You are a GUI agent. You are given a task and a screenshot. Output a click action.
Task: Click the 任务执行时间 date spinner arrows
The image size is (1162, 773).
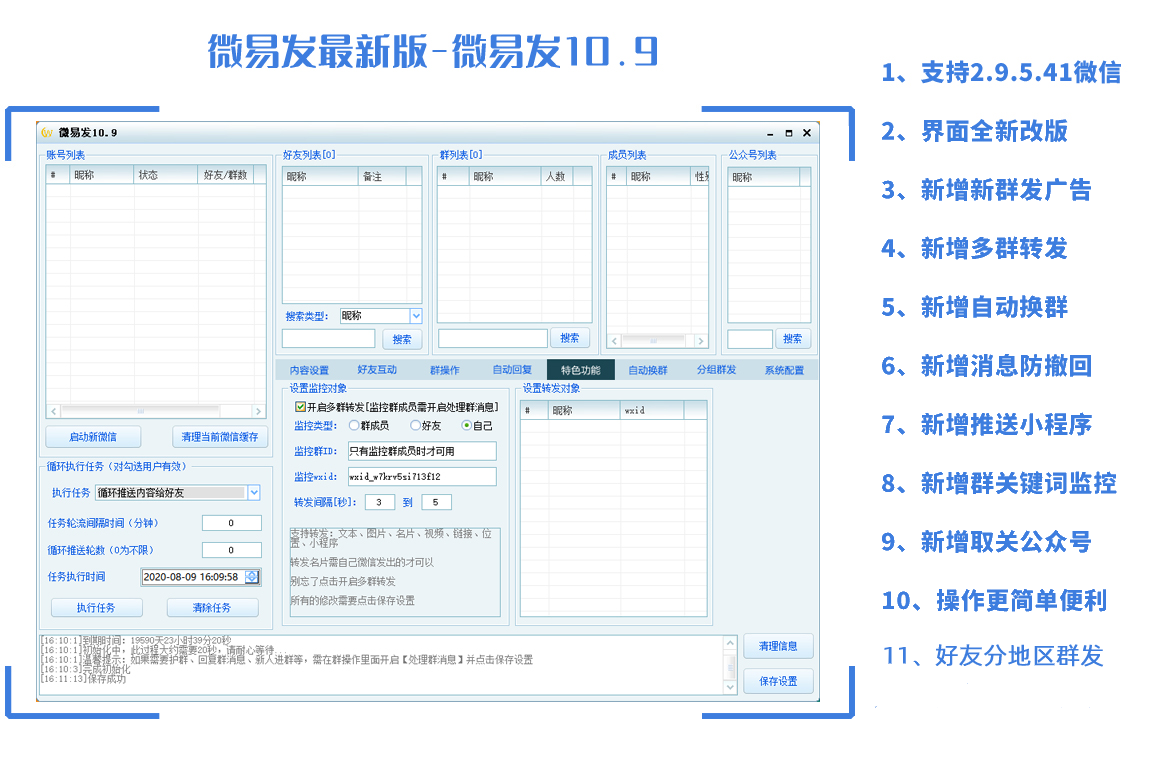coord(251,577)
